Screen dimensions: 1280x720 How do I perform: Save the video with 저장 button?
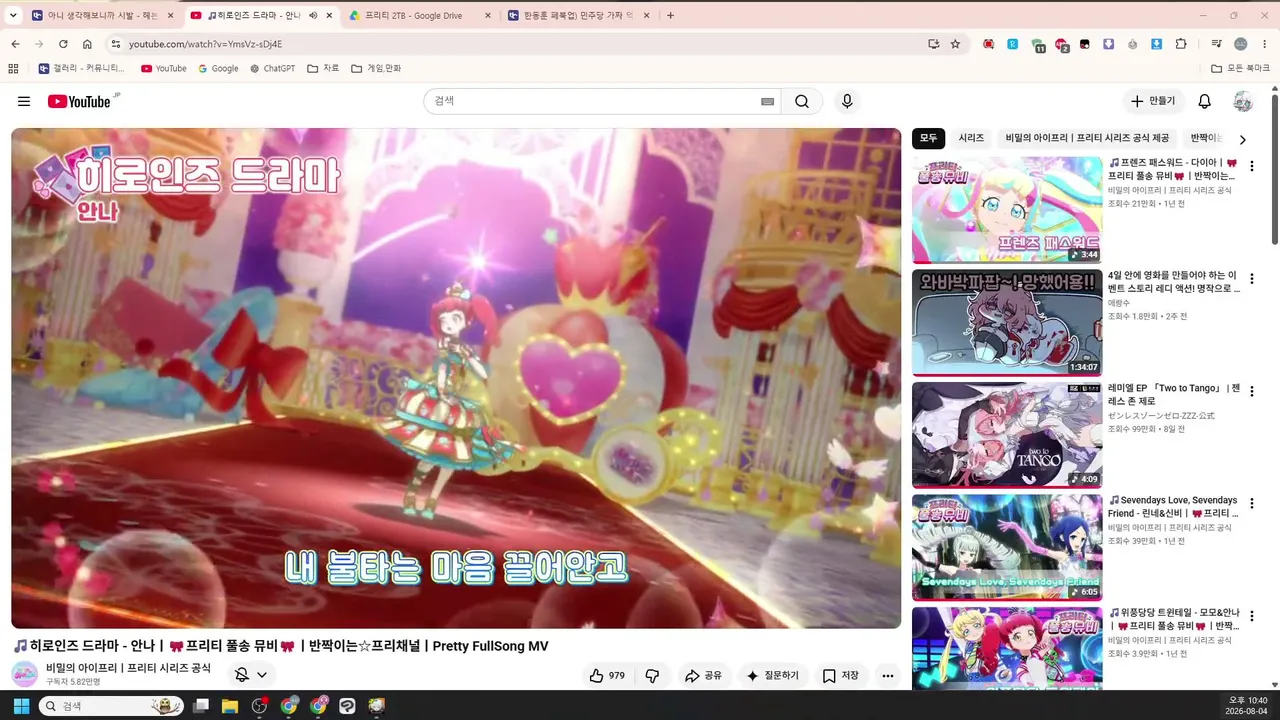tap(841, 676)
